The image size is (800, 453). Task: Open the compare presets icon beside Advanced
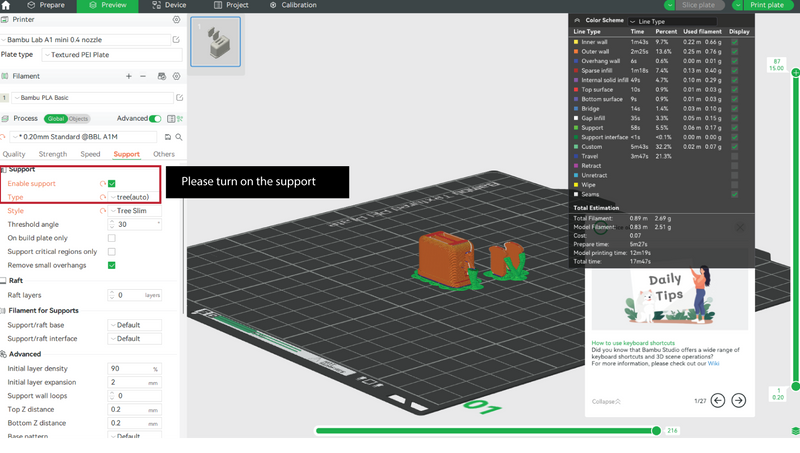click(x=171, y=118)
